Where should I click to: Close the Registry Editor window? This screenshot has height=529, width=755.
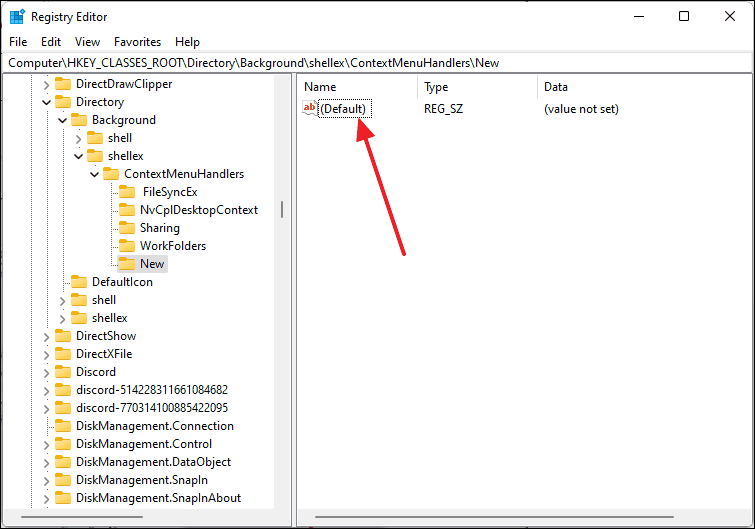(x=729, y=16)
